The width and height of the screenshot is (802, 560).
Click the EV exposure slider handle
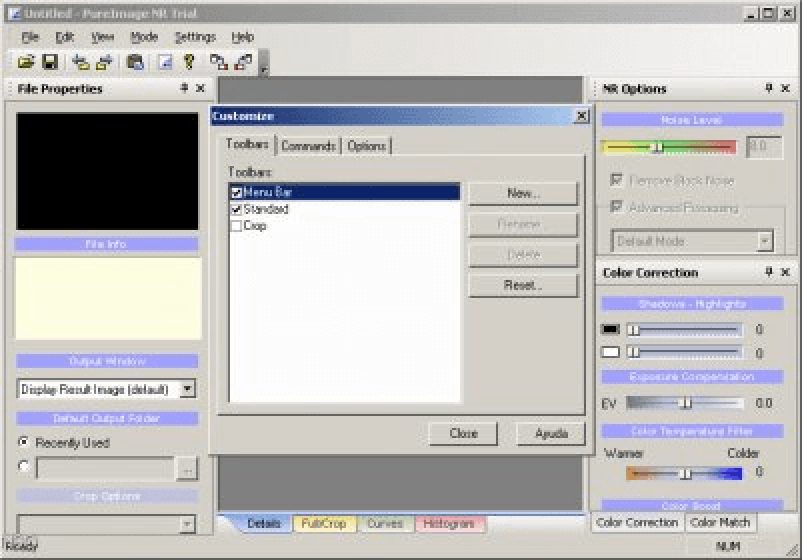coord(686,404)
